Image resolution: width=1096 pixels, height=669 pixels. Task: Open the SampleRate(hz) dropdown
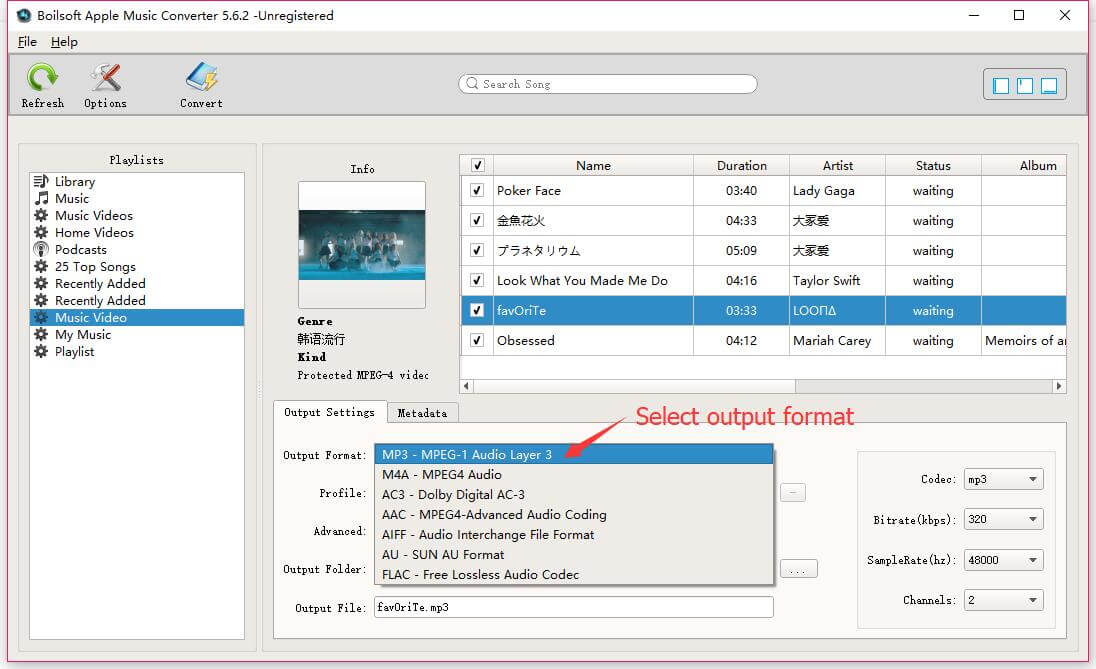1003,560
